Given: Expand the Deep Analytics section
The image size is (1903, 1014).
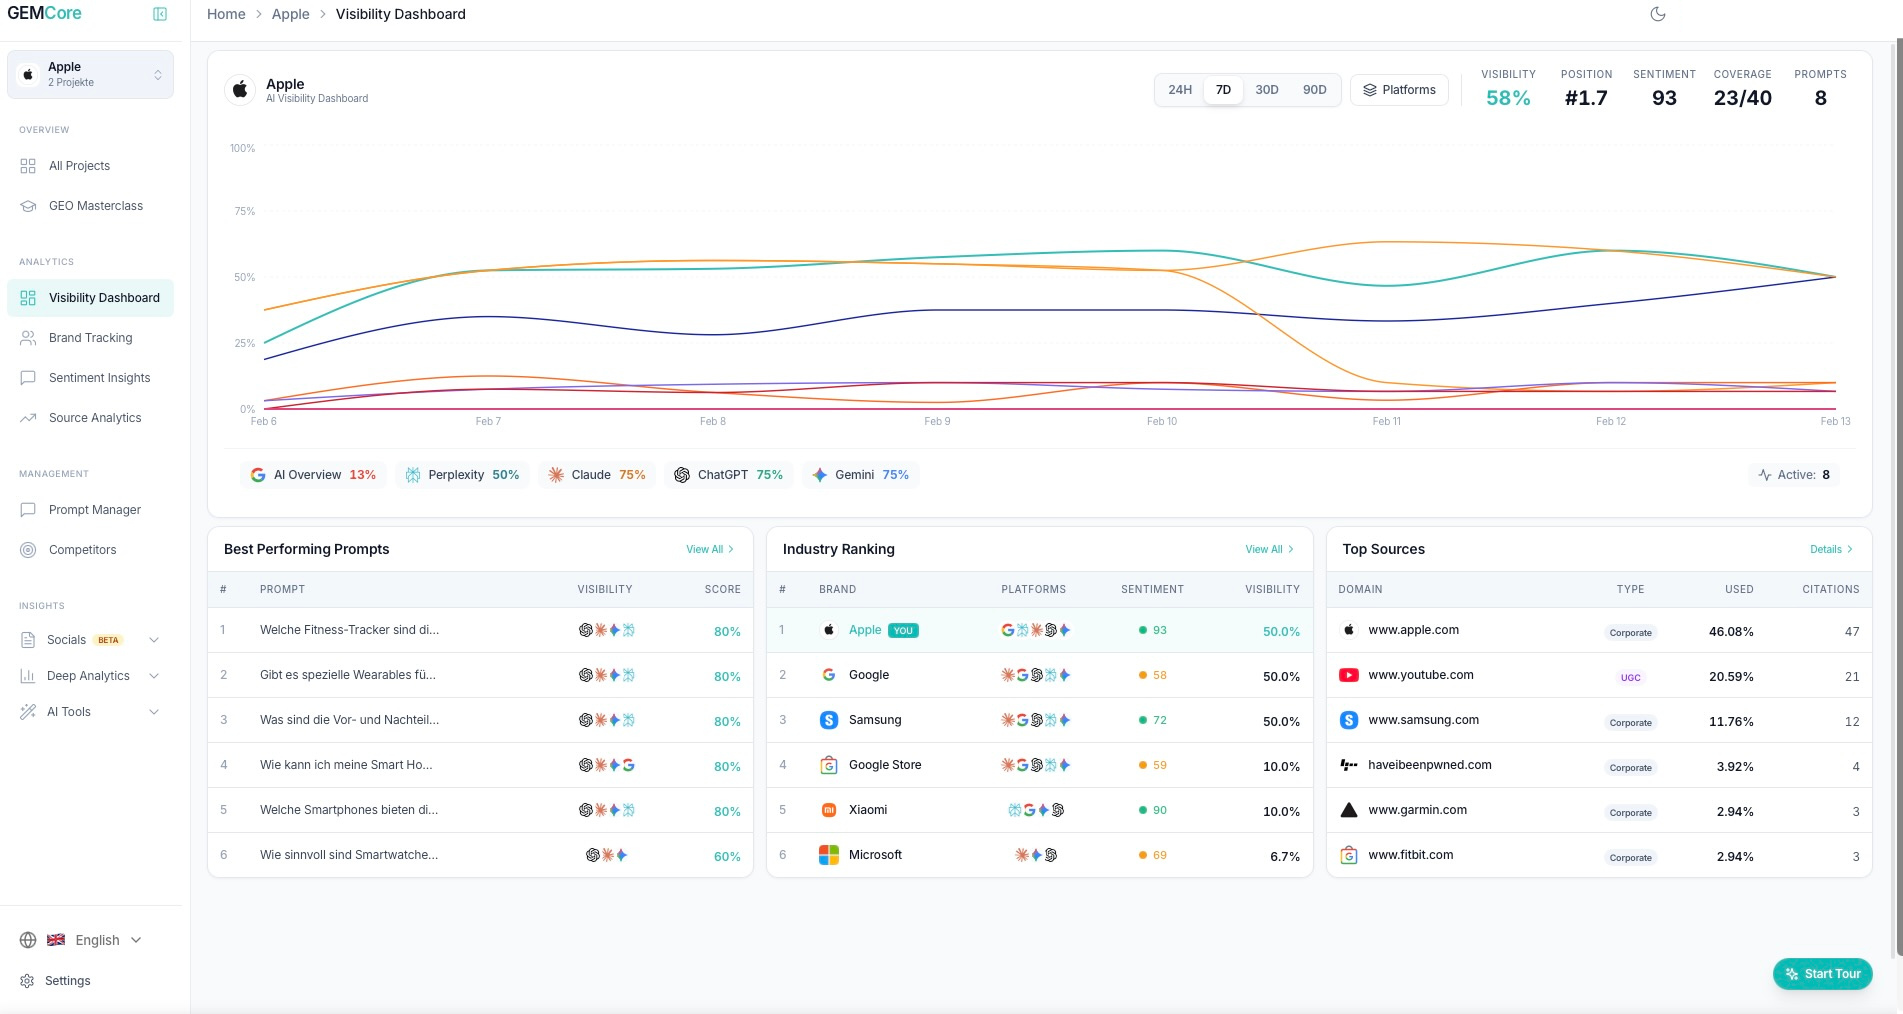Looking at the screenshot, I should coord(90,676).
